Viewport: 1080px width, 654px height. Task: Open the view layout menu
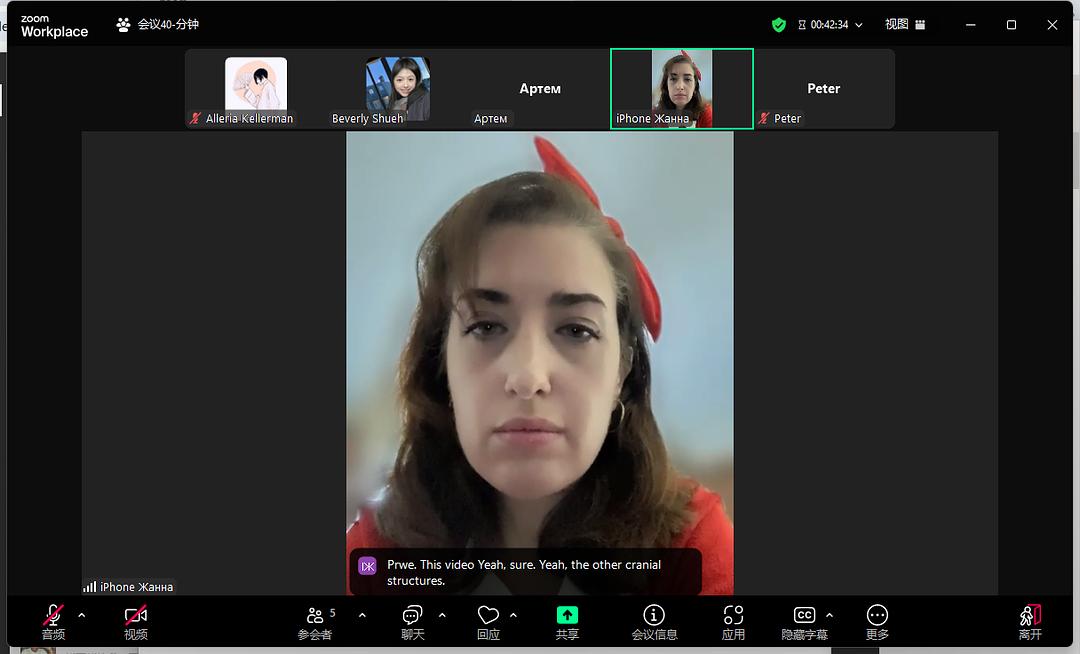click(x=904, y=25)
